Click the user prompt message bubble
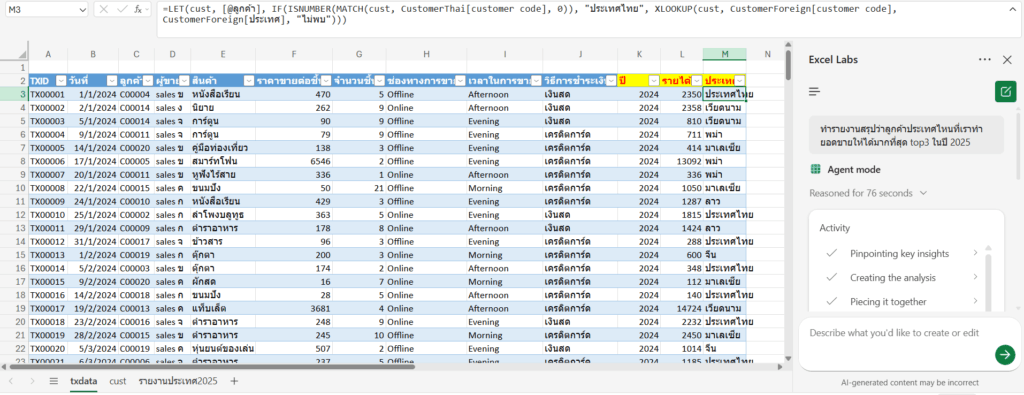 [x=906, y=134]
